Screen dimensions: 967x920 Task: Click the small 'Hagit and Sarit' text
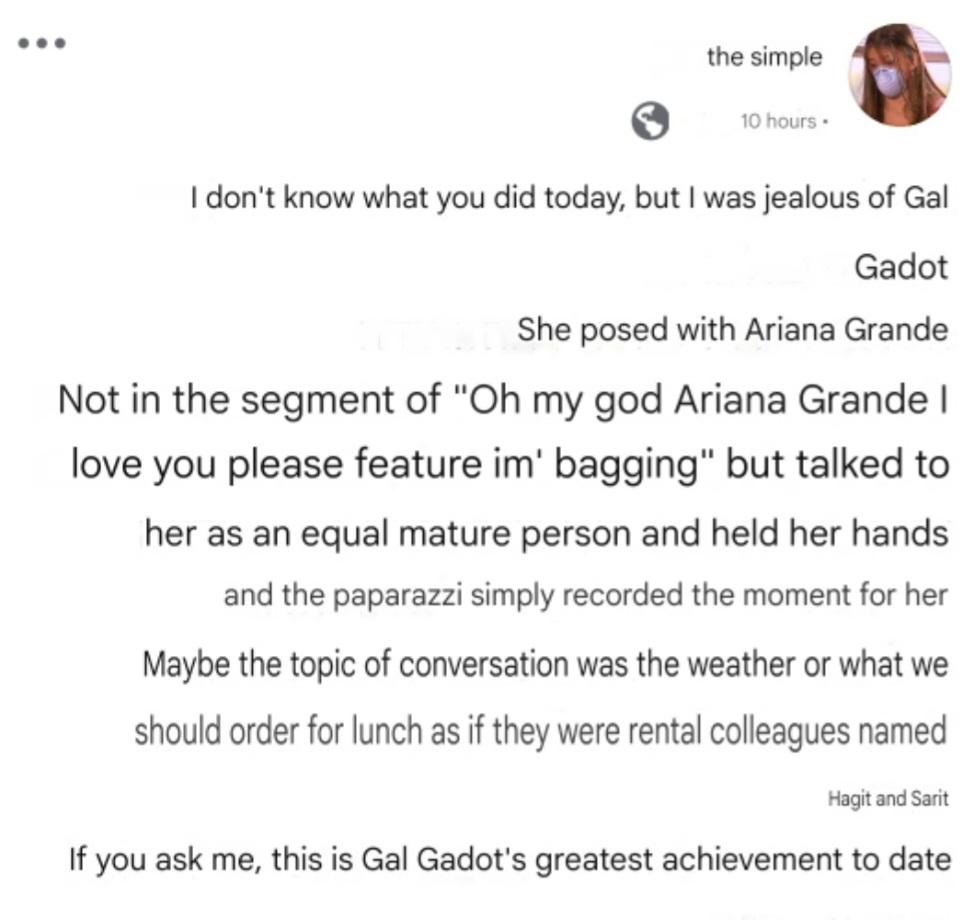pos(888,799)
